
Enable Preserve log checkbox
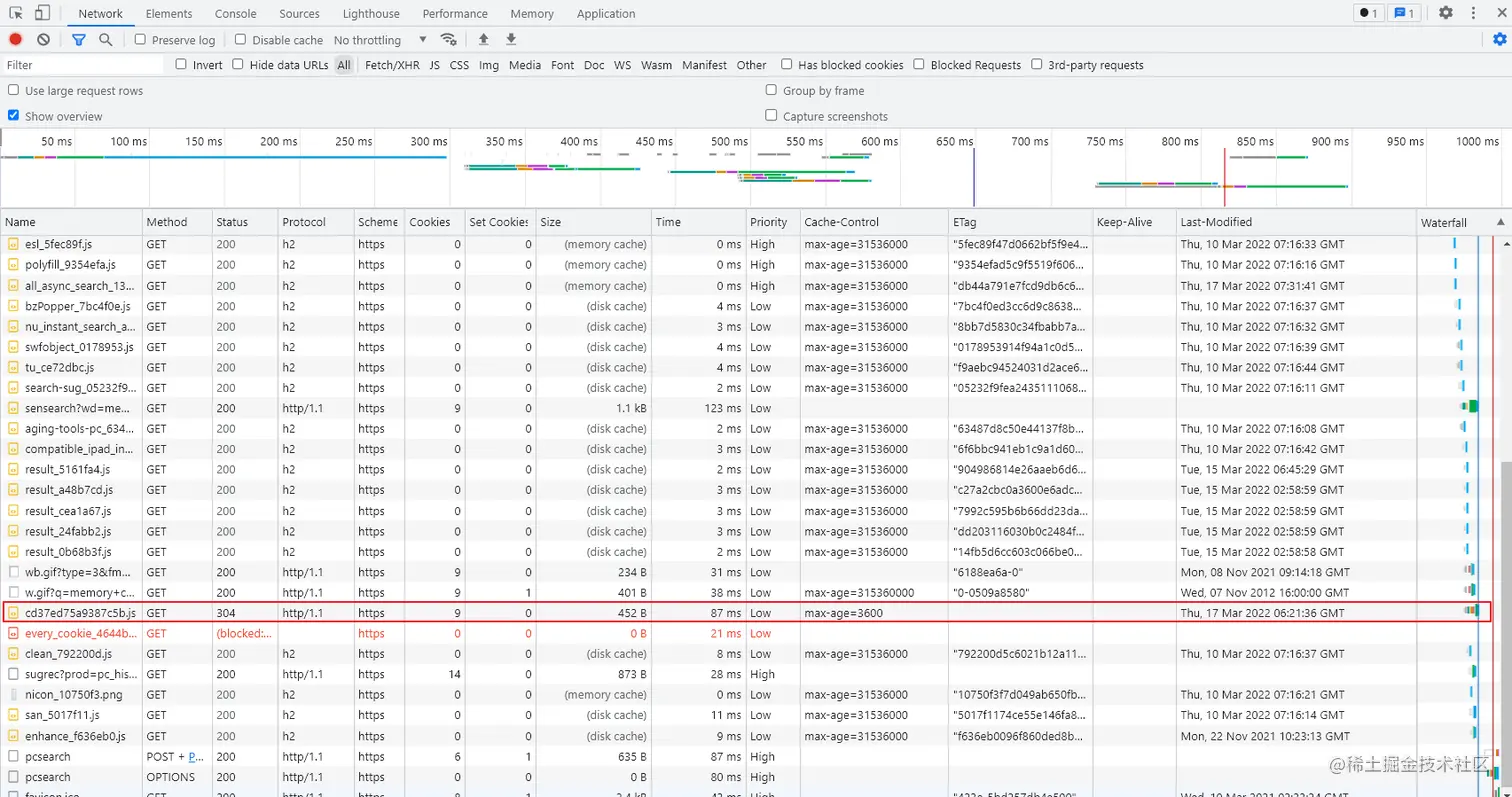click(x=140, y=40)
